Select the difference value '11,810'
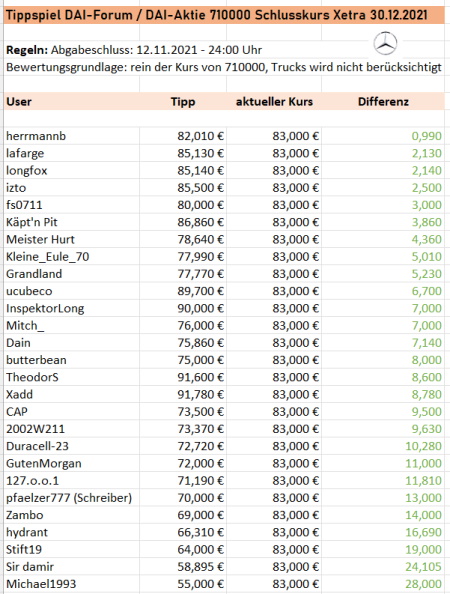450x594 pixels. tap(423, 481)
